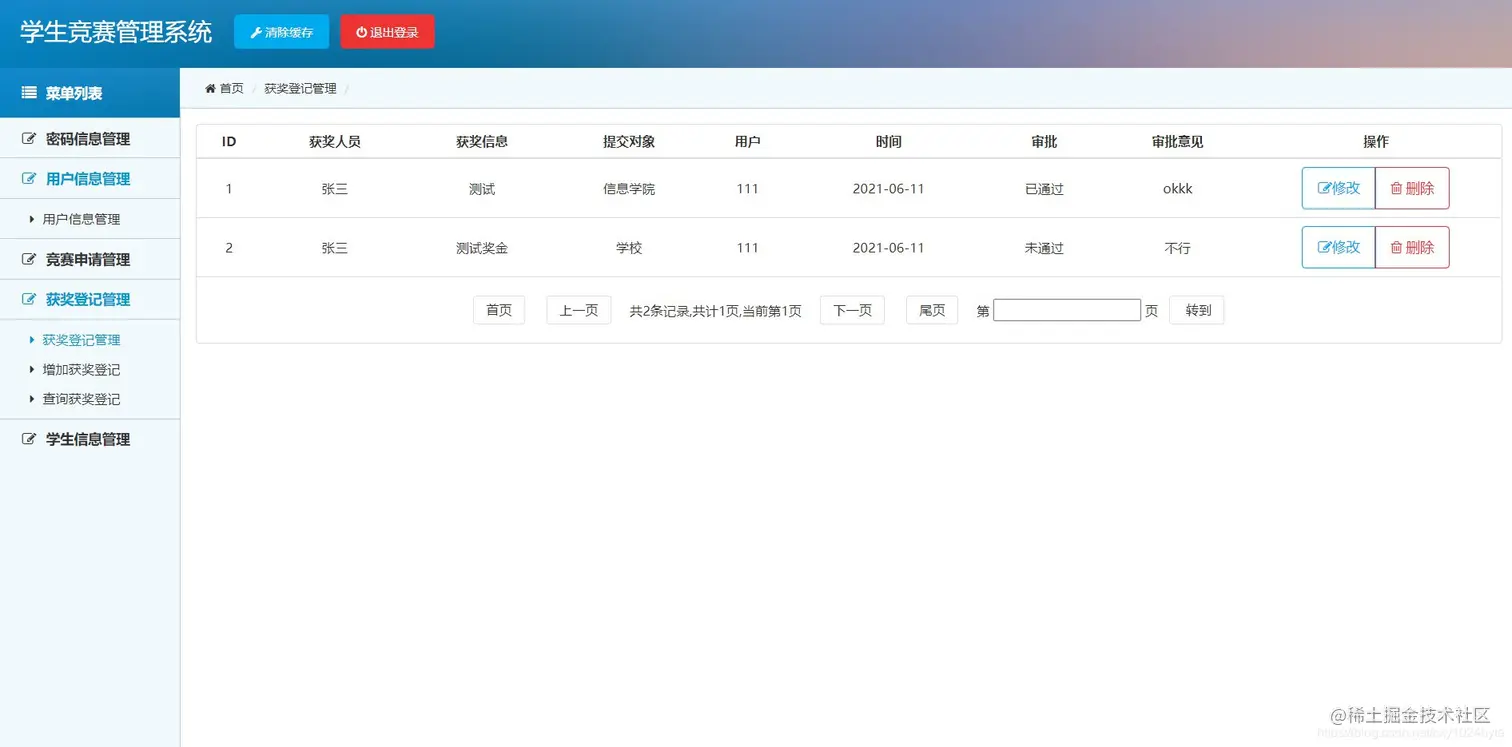This screenshot has height=747, width=1512.
Task: Go to the last page via 尾页
Action: pyautogui.click(x=931, y=310)
